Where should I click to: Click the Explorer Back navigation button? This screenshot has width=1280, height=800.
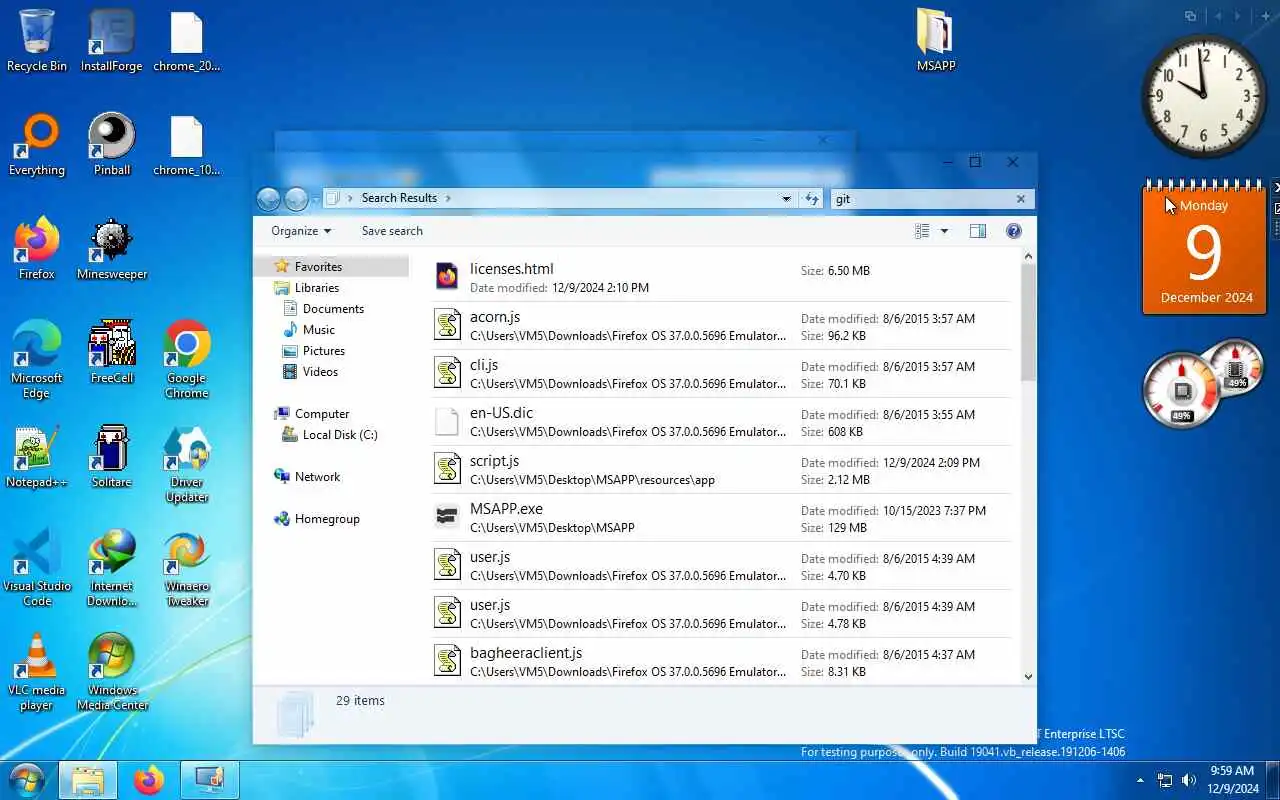268,199
